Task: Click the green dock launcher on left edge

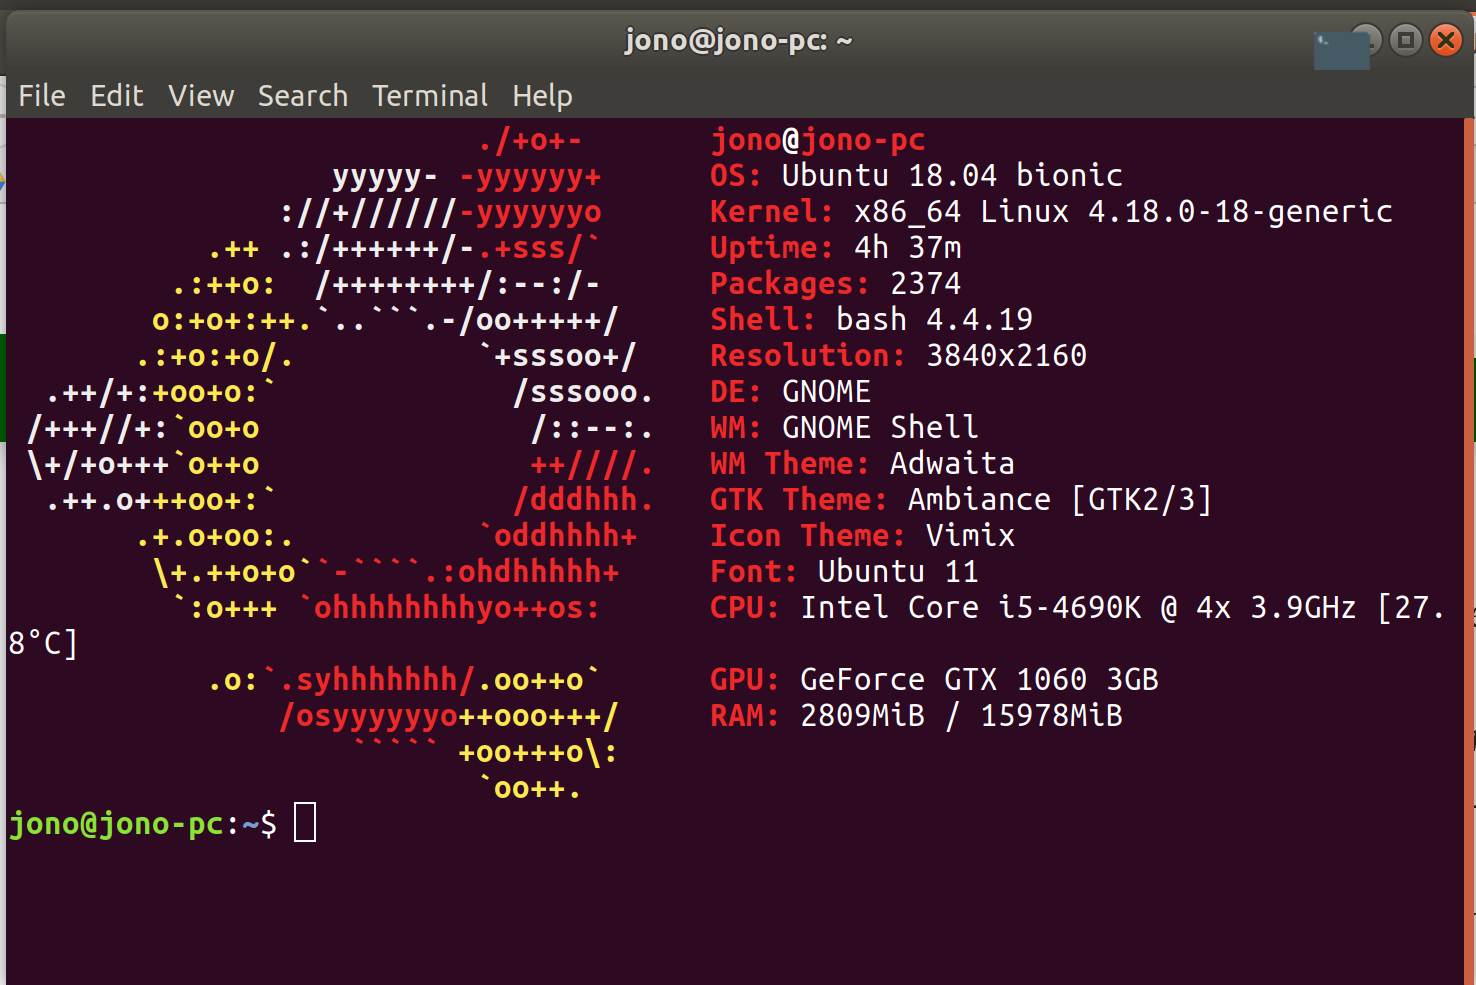Action: pyautogui.click(x=4, y=385)
